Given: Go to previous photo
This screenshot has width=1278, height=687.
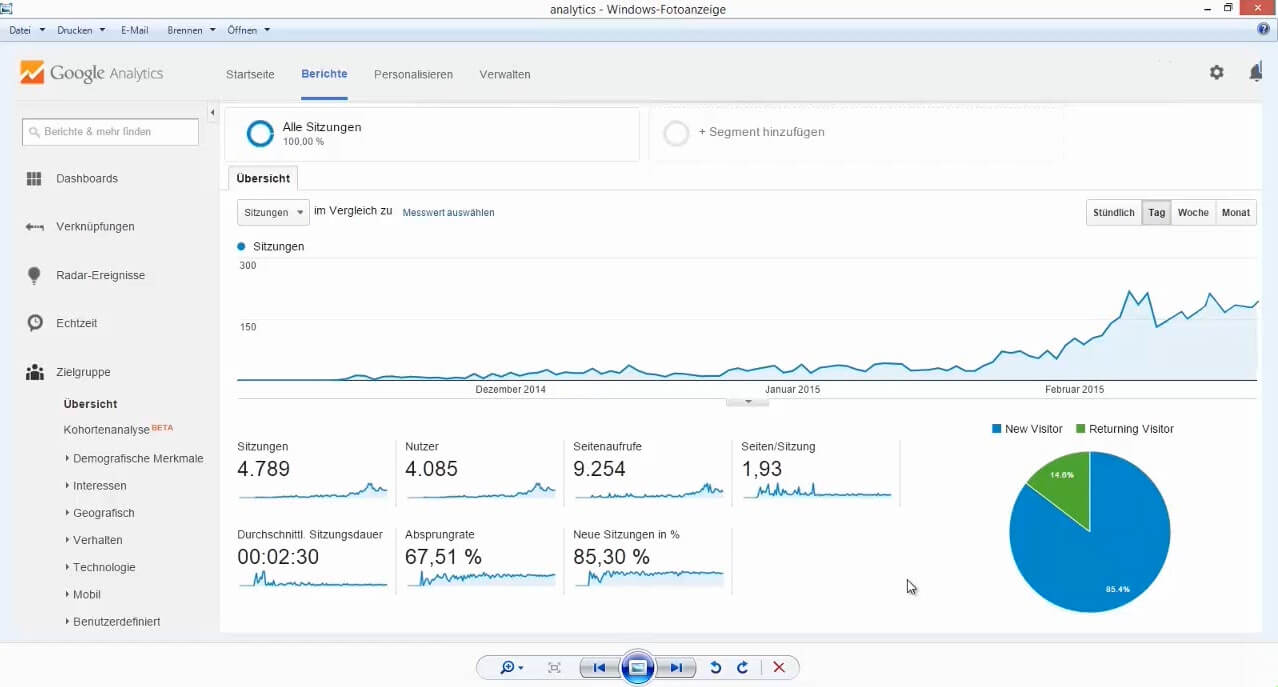Looking at the screenshot, I should point(600,667).
